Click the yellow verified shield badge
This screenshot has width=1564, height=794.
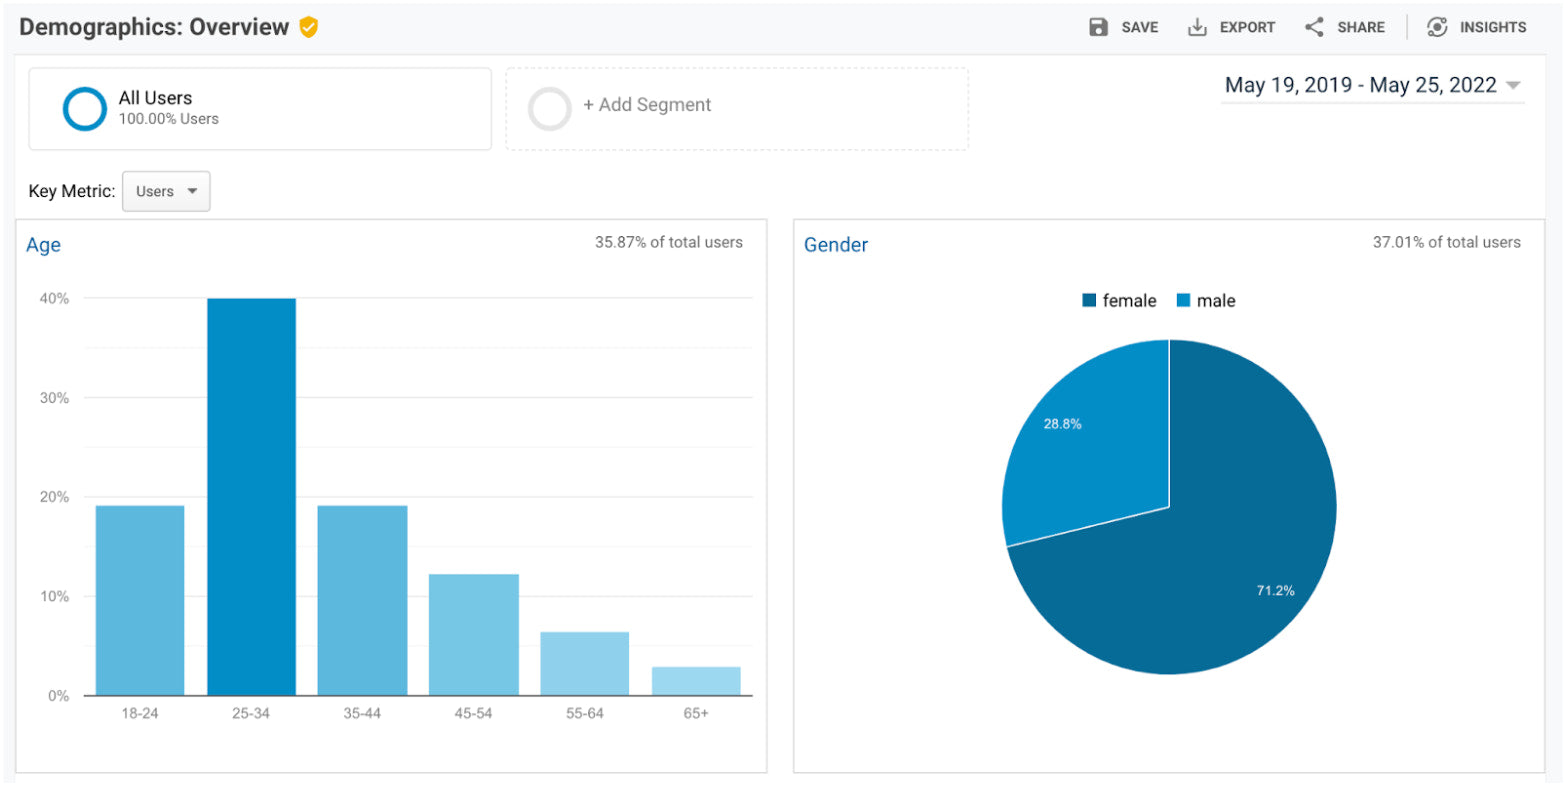[308, 27]
